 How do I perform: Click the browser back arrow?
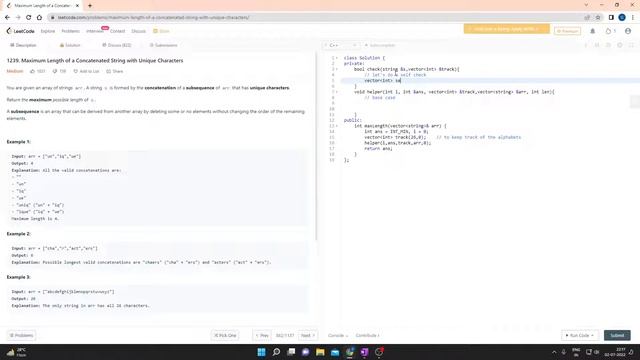(7, 18)
